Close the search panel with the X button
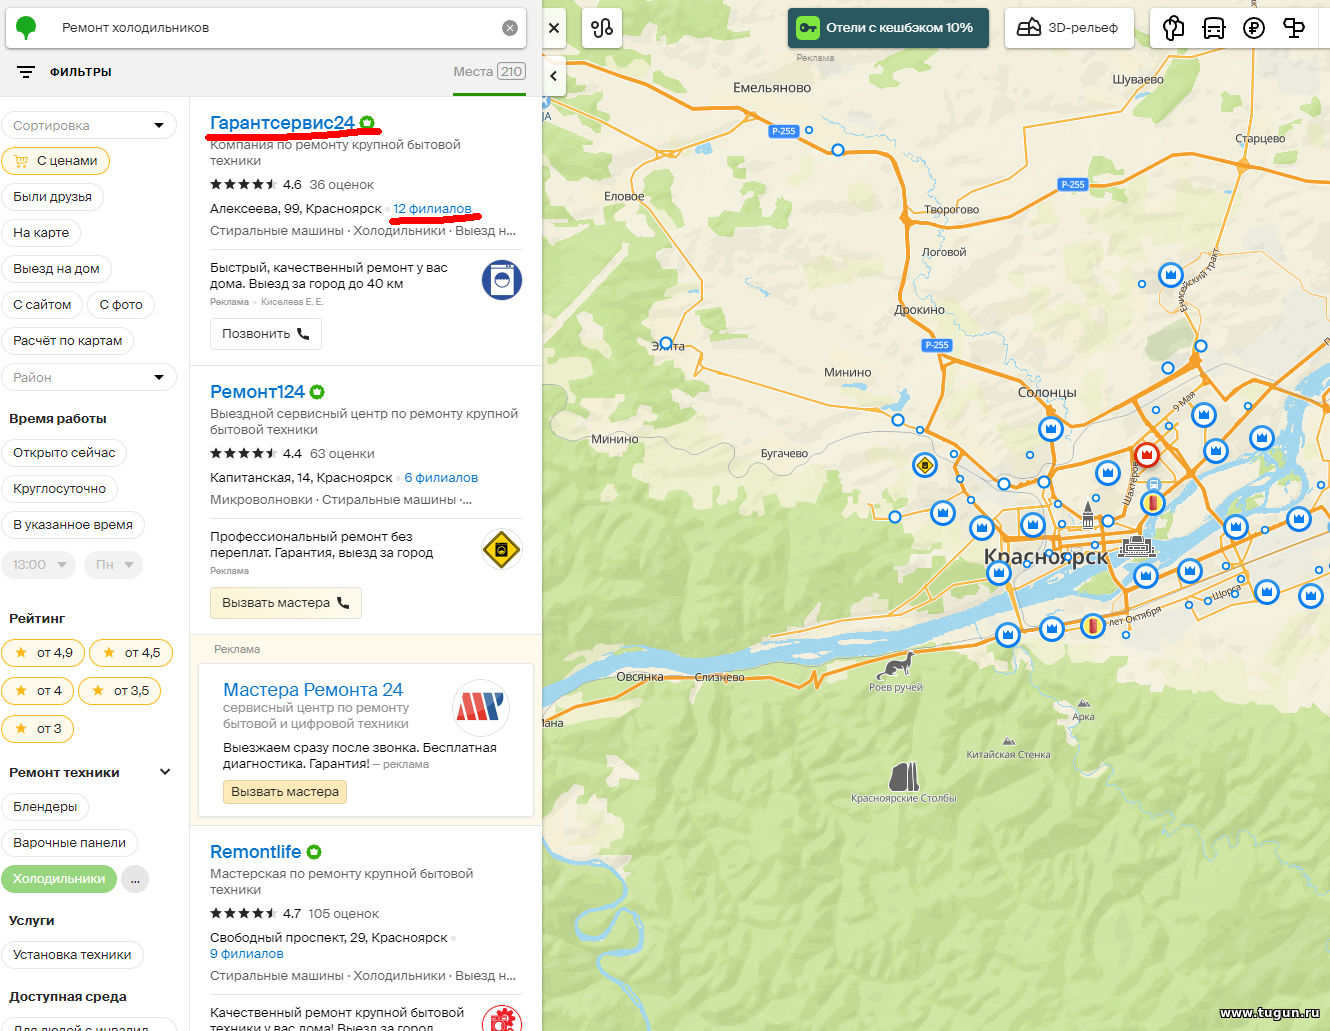1330x1031 pixels. tap(554, 28)
